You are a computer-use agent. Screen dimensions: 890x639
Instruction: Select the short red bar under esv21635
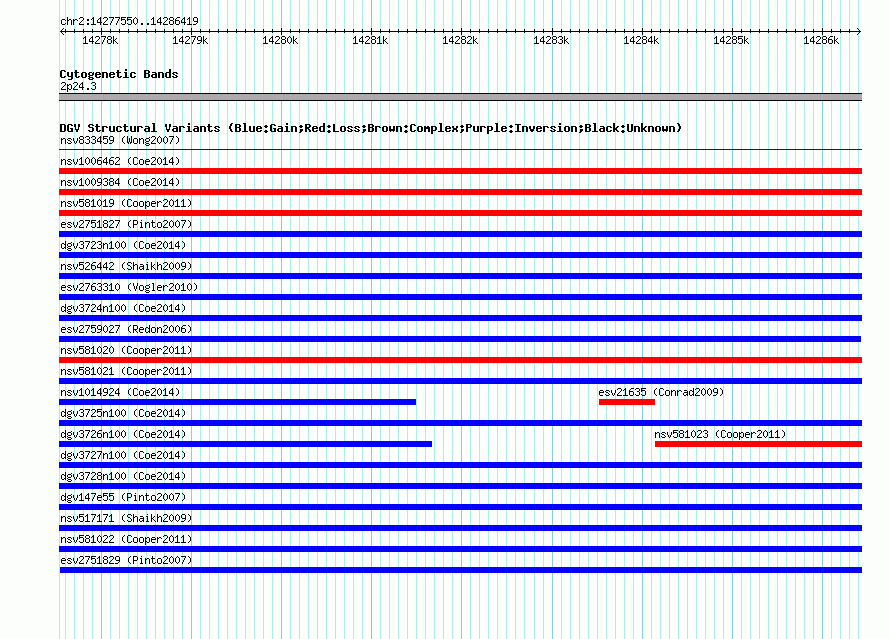coord(627,402)
